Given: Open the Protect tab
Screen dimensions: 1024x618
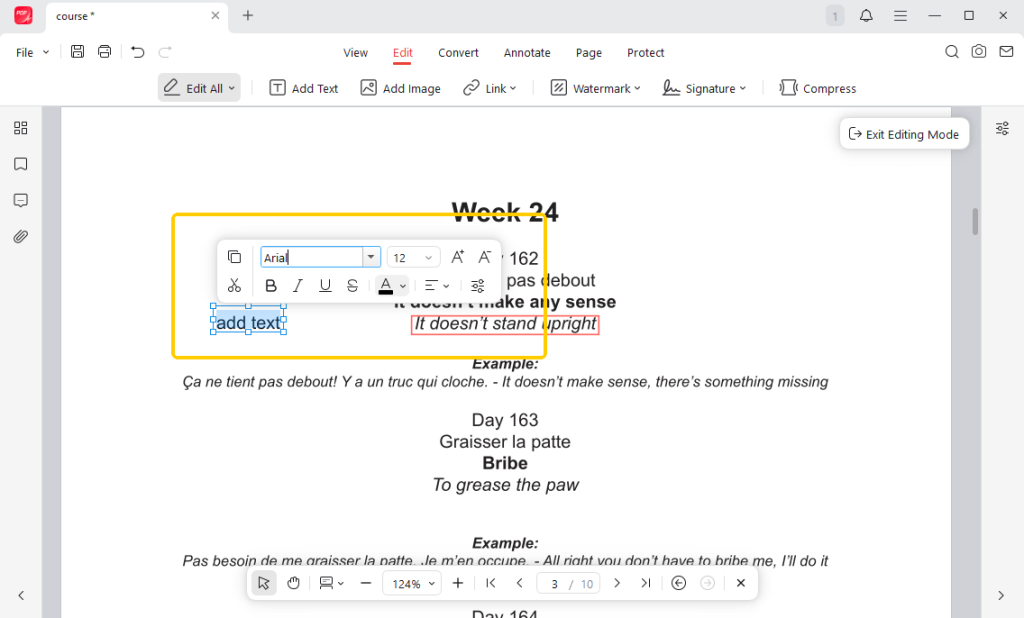Looking at the screenshot, I should click(645, 53).
